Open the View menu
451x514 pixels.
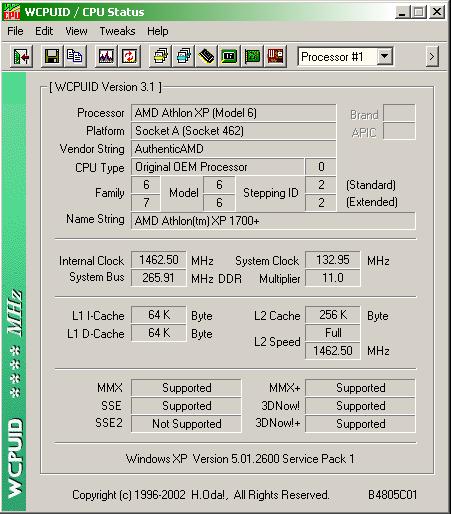pyautogui.click(x=76, y=31)
